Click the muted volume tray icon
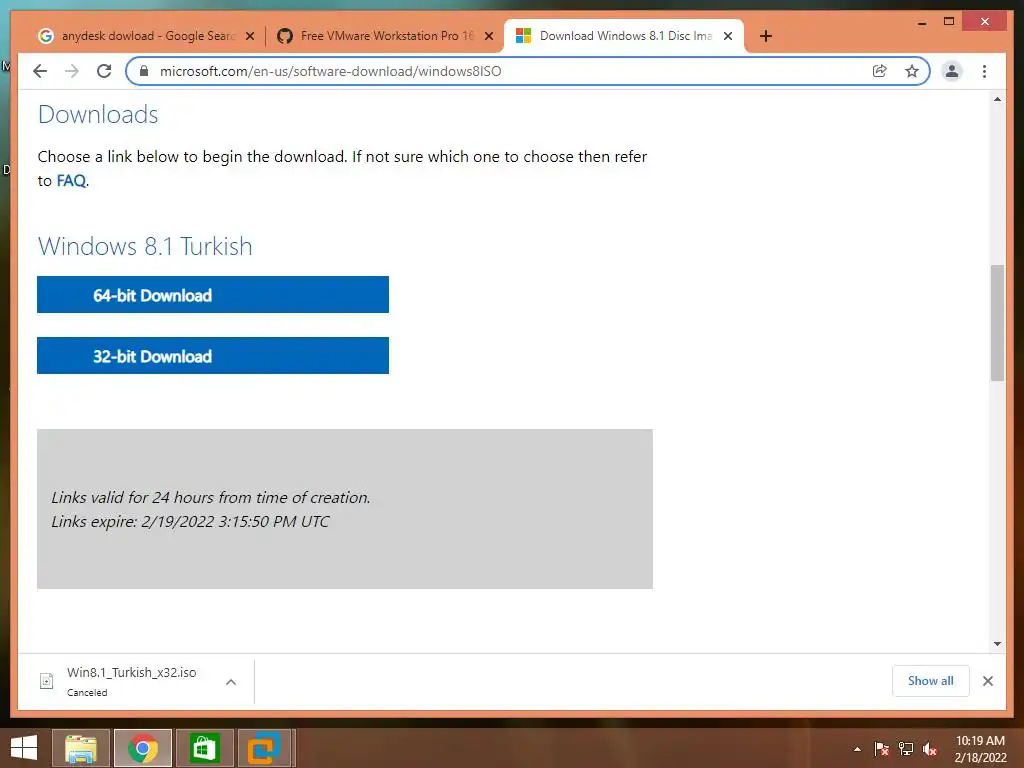This screenshot has width=1024, height=768. tap(930, 749)
